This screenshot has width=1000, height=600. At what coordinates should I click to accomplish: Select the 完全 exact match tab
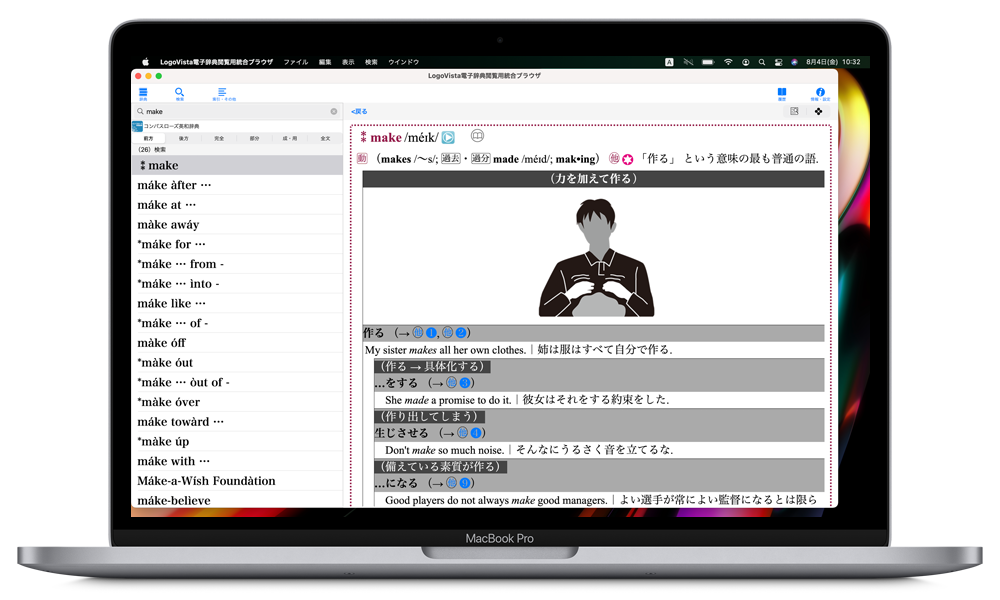pyautogui.click(x=219, y=138)
